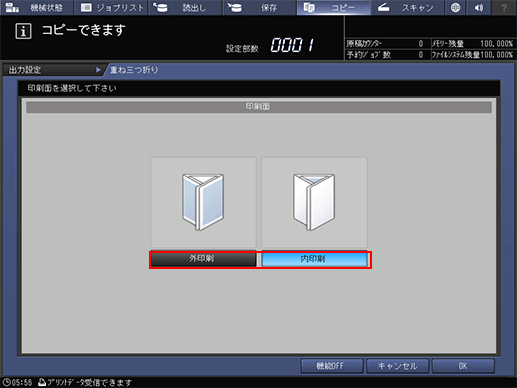Click the inside-print tri-fold illustration

point(314,202)
